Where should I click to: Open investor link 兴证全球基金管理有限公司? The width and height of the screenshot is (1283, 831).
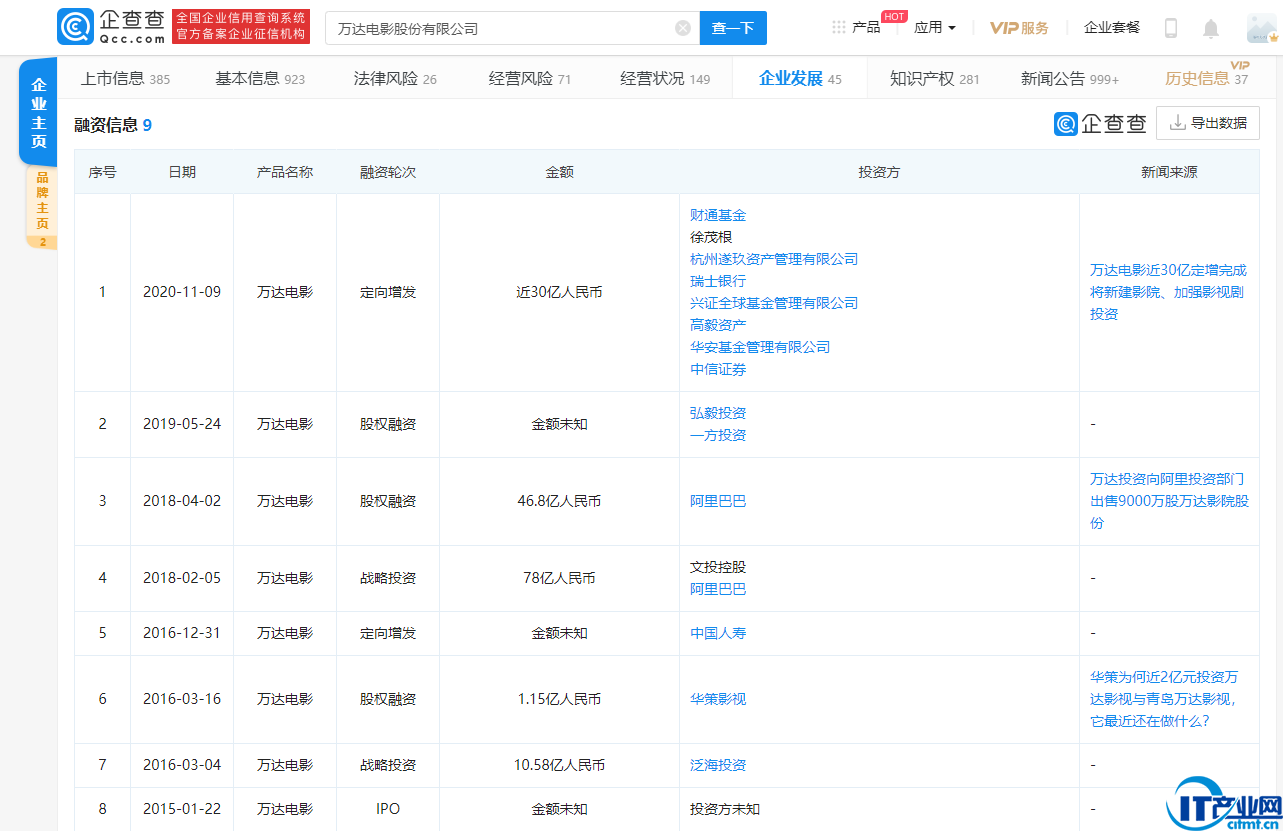click(774, 303)
